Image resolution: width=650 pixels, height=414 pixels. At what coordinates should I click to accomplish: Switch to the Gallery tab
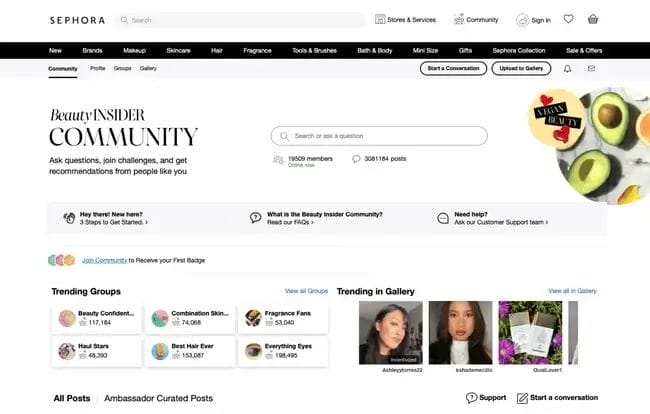click(148, 68)
